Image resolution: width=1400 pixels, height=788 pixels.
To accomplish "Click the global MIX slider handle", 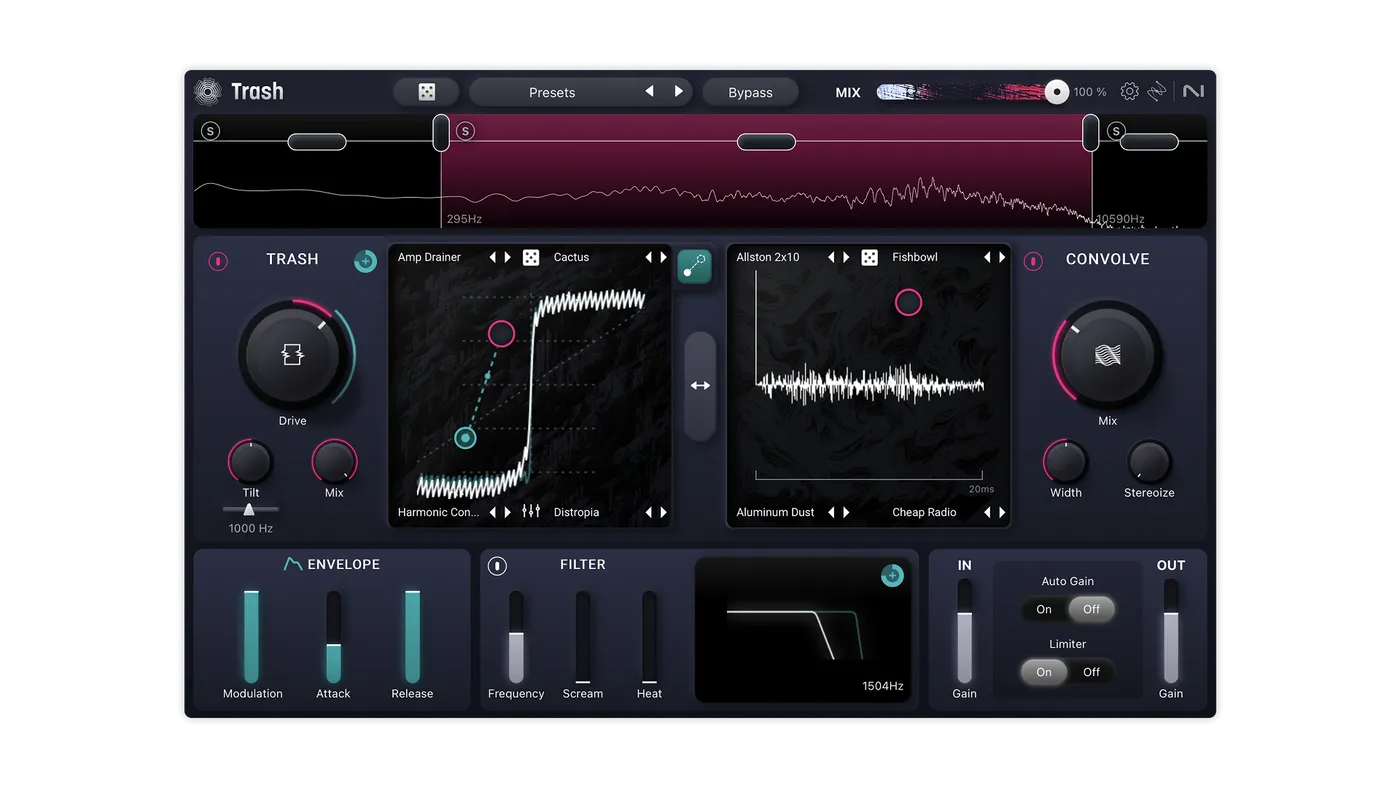I will click(1057, 92).
